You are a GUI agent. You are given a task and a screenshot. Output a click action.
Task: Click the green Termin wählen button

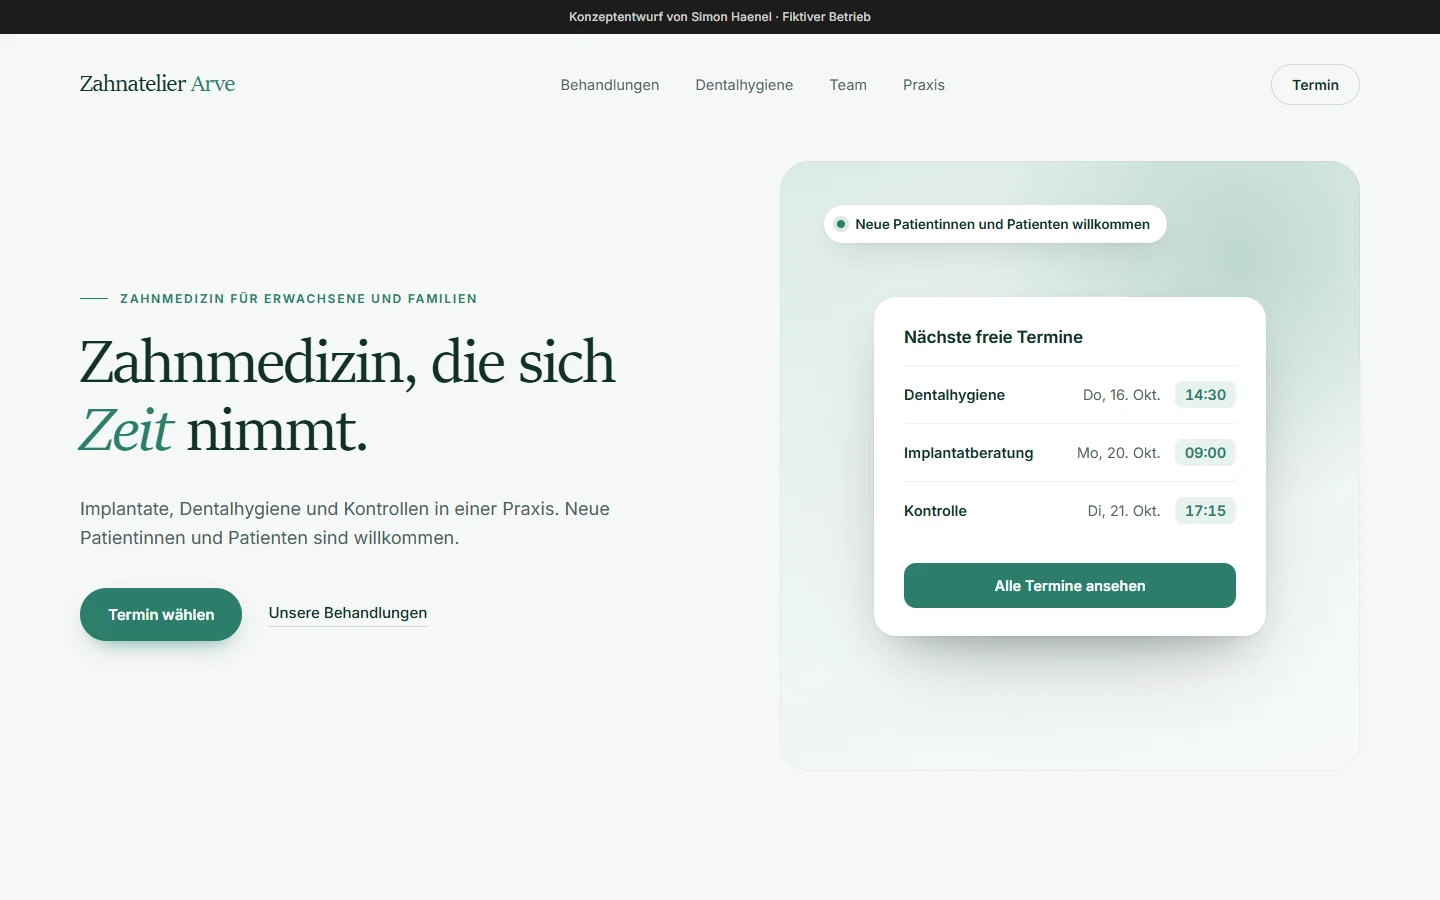click(x=161, y=614)
